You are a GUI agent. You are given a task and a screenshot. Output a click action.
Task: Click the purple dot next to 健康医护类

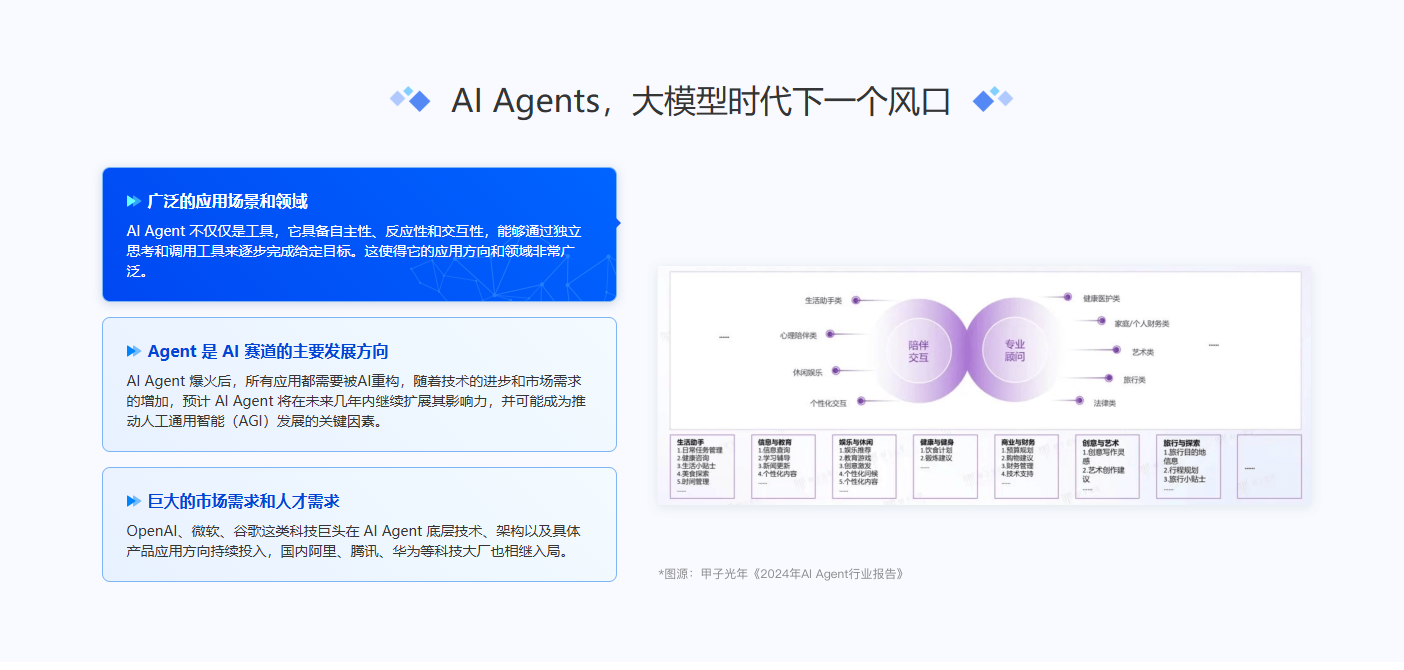coord(1068,297)
